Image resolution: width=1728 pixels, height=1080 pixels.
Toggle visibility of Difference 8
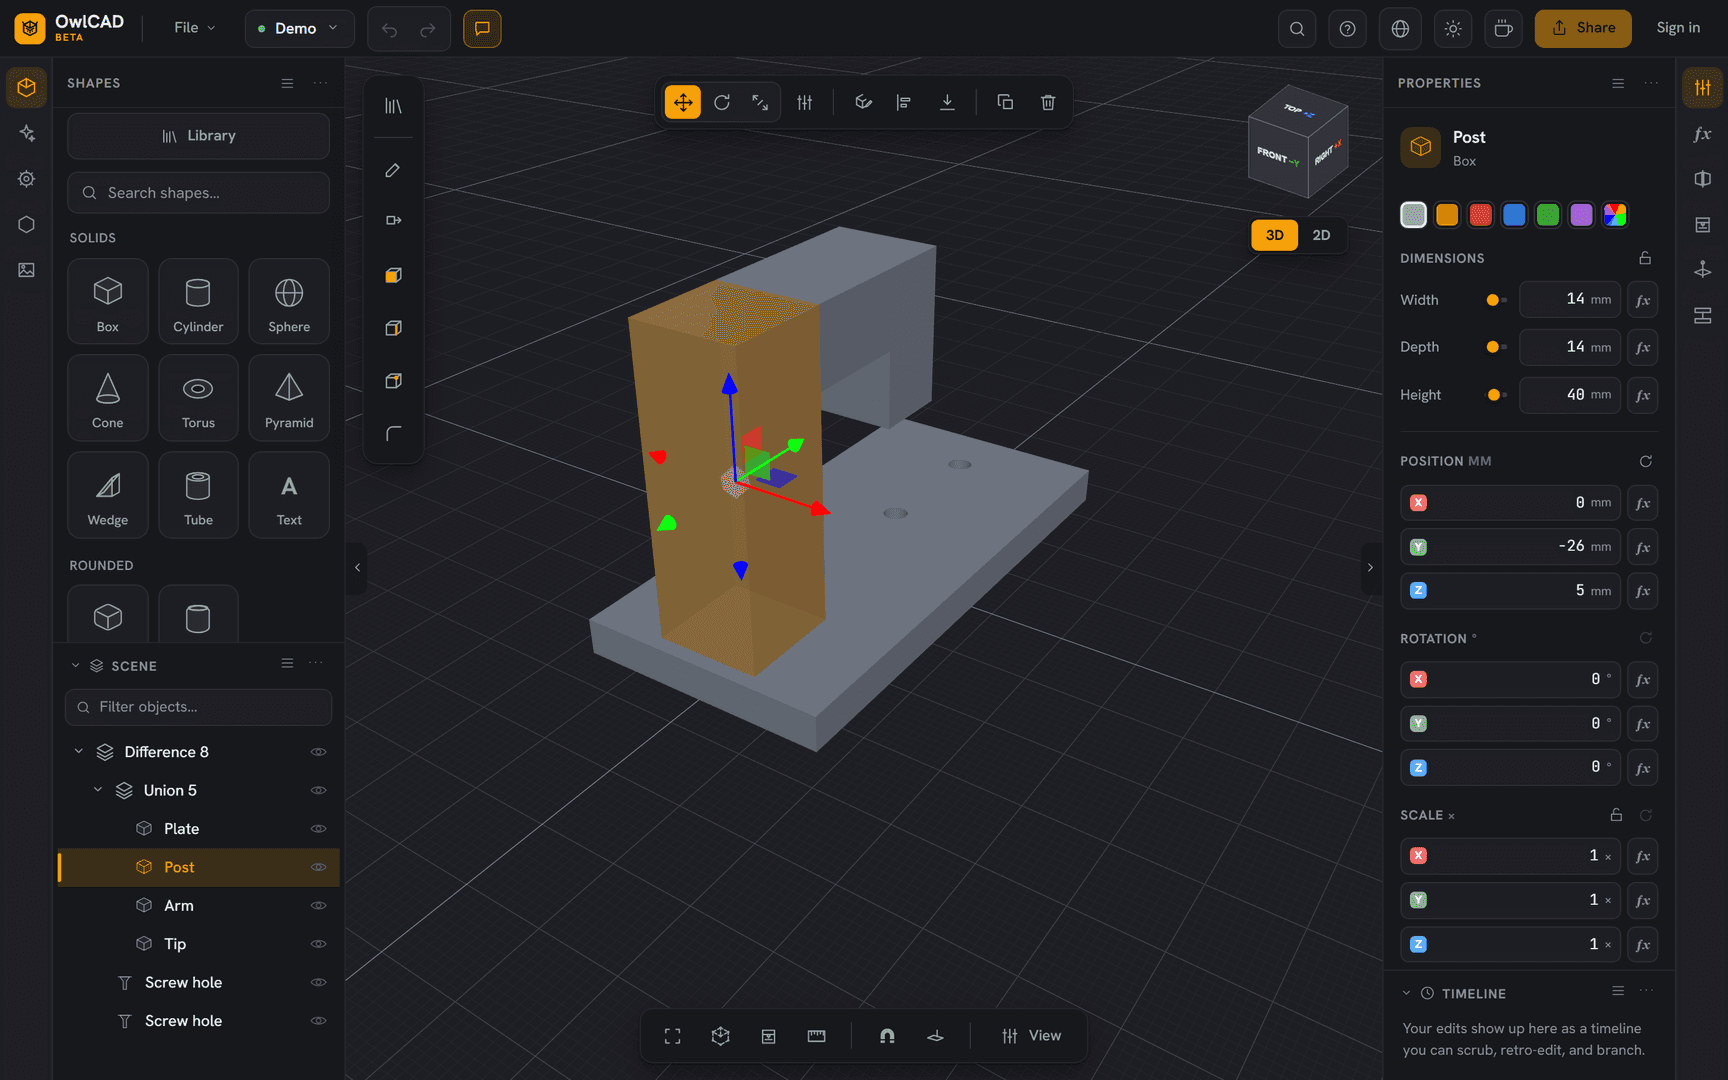(x=319, y=752)
